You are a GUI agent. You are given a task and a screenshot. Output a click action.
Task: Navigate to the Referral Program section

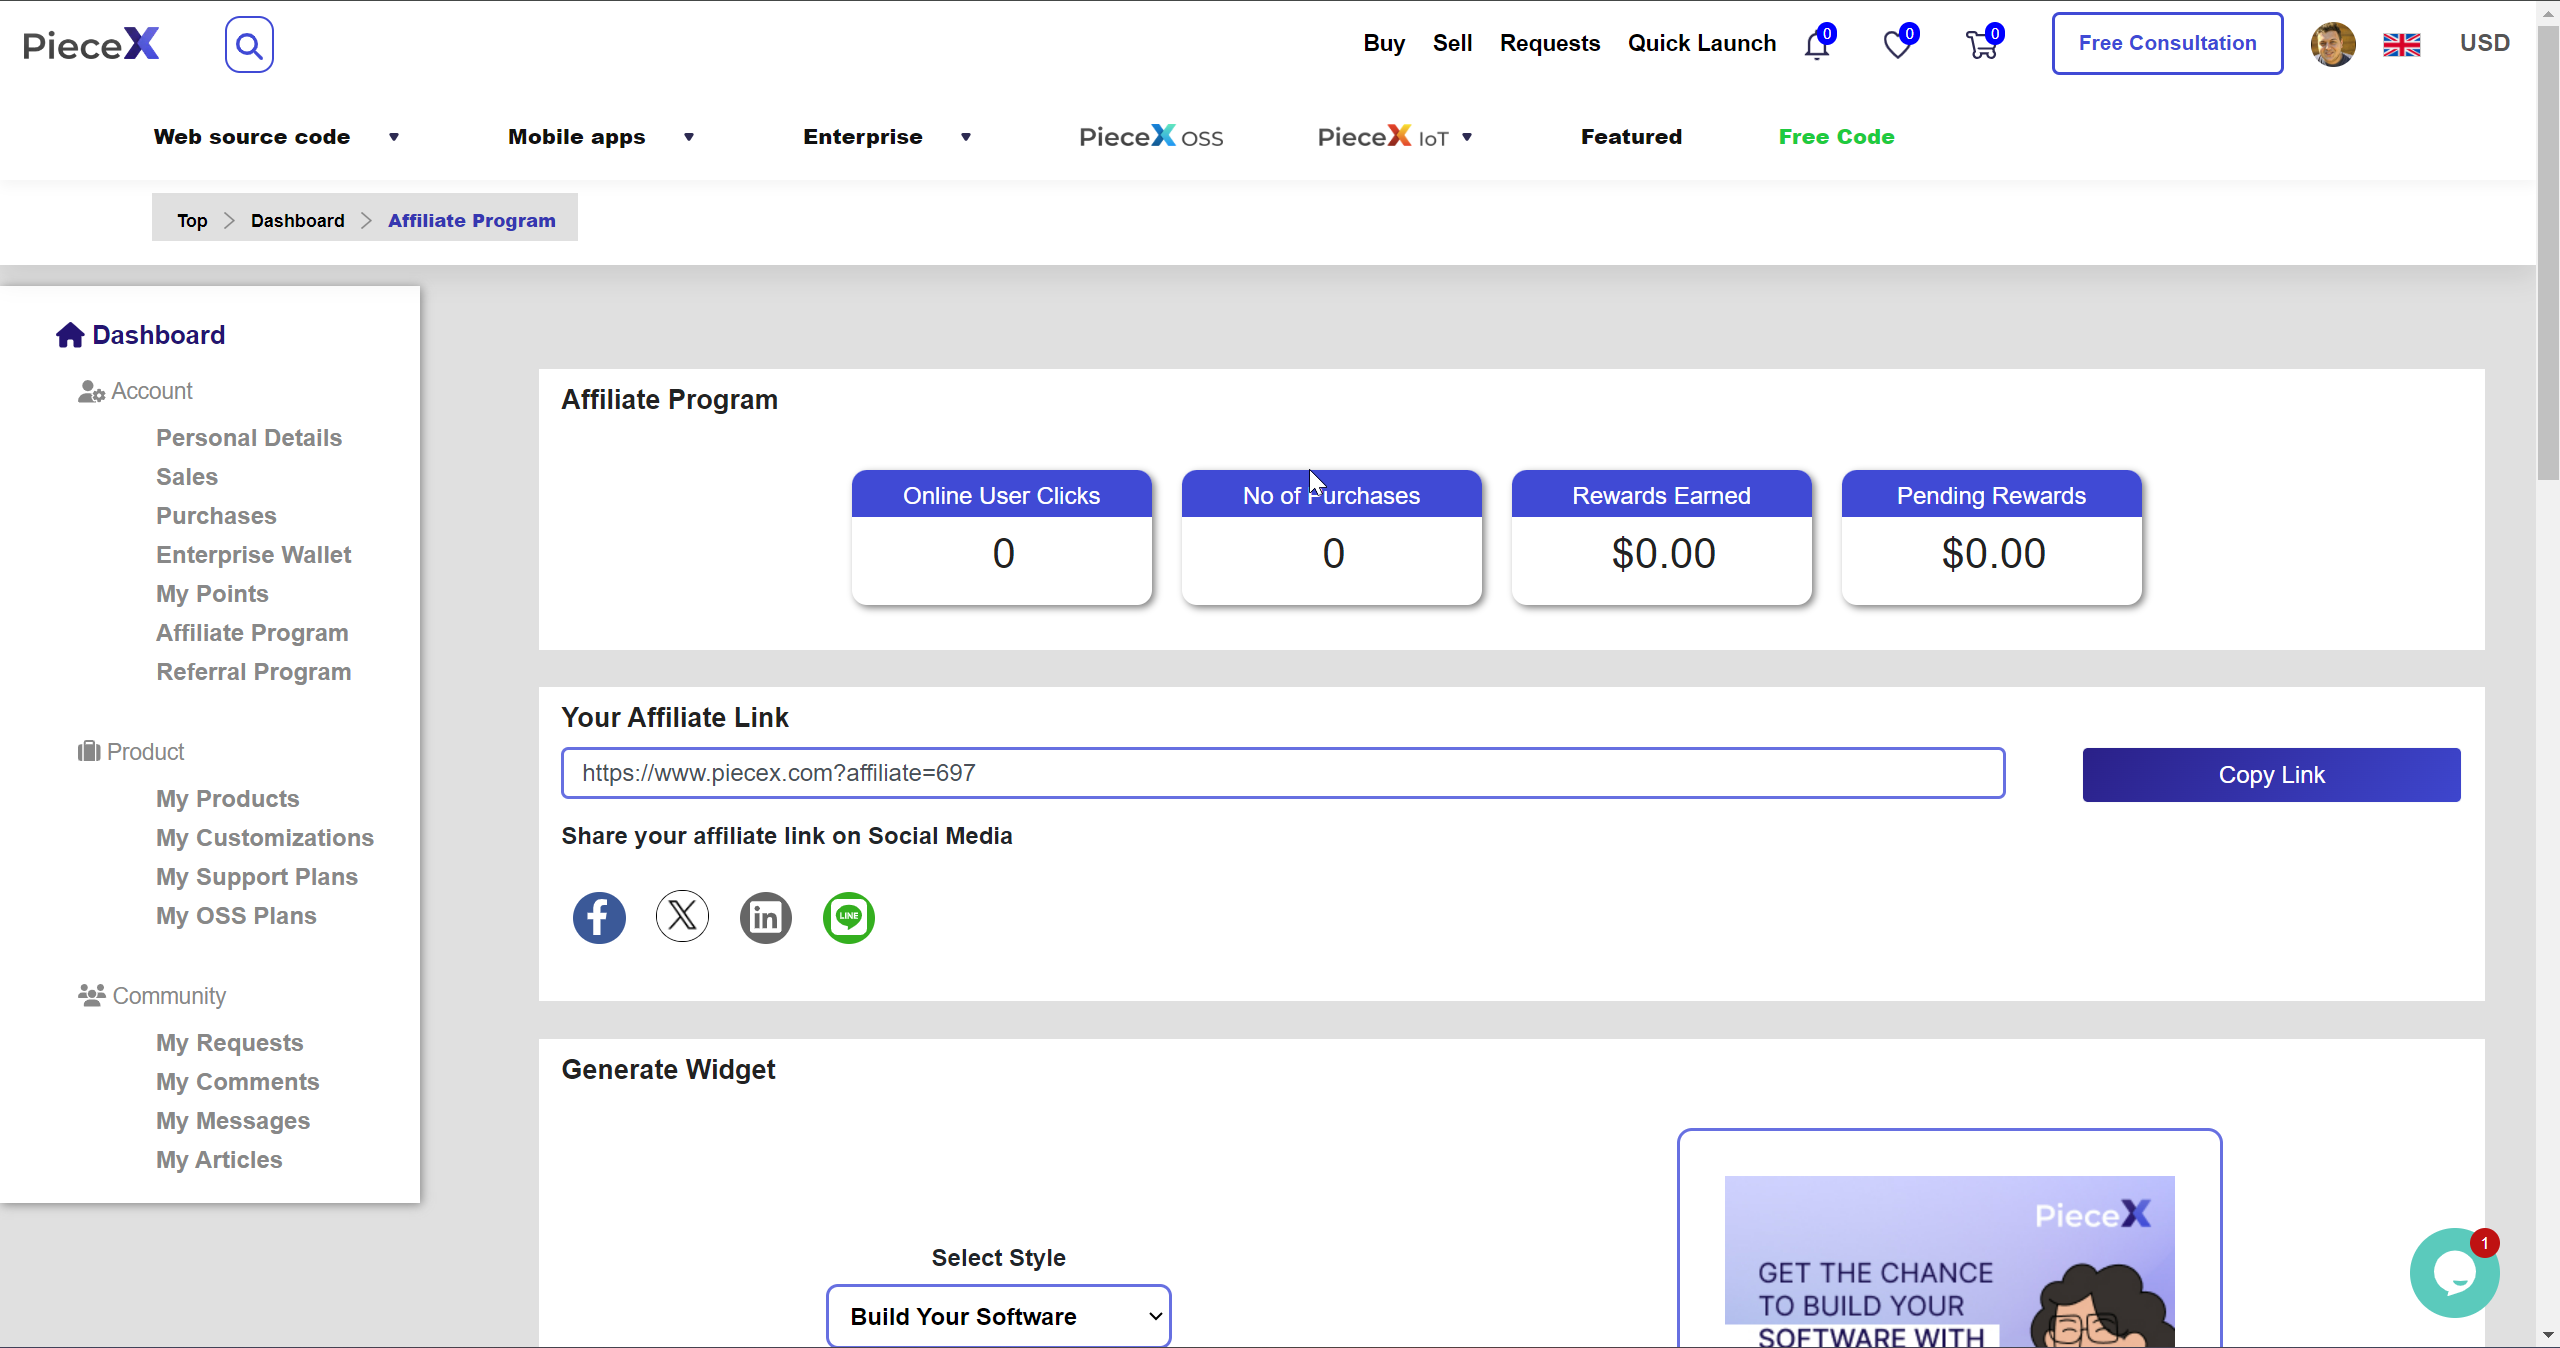tap(254, 671)
